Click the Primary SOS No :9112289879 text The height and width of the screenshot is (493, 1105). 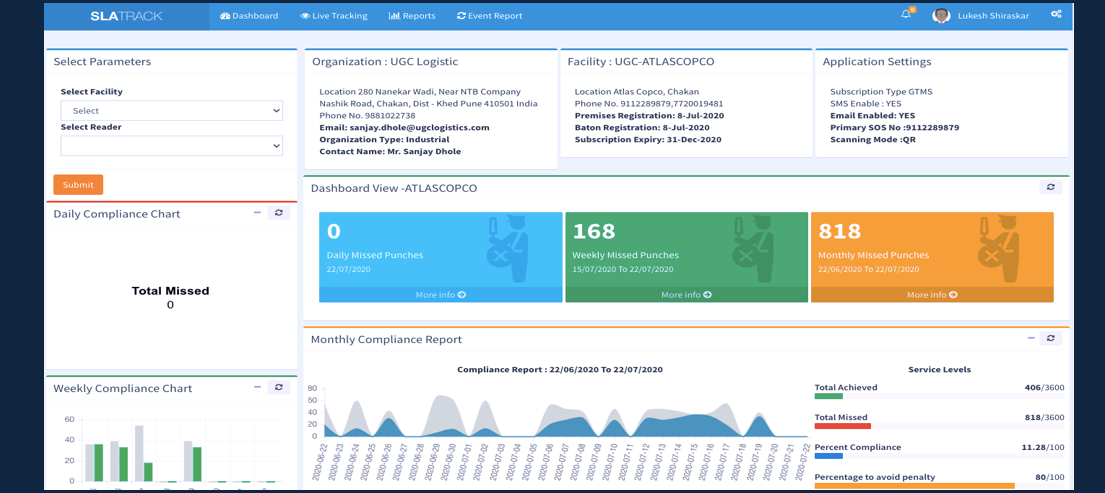pos(894,127)
